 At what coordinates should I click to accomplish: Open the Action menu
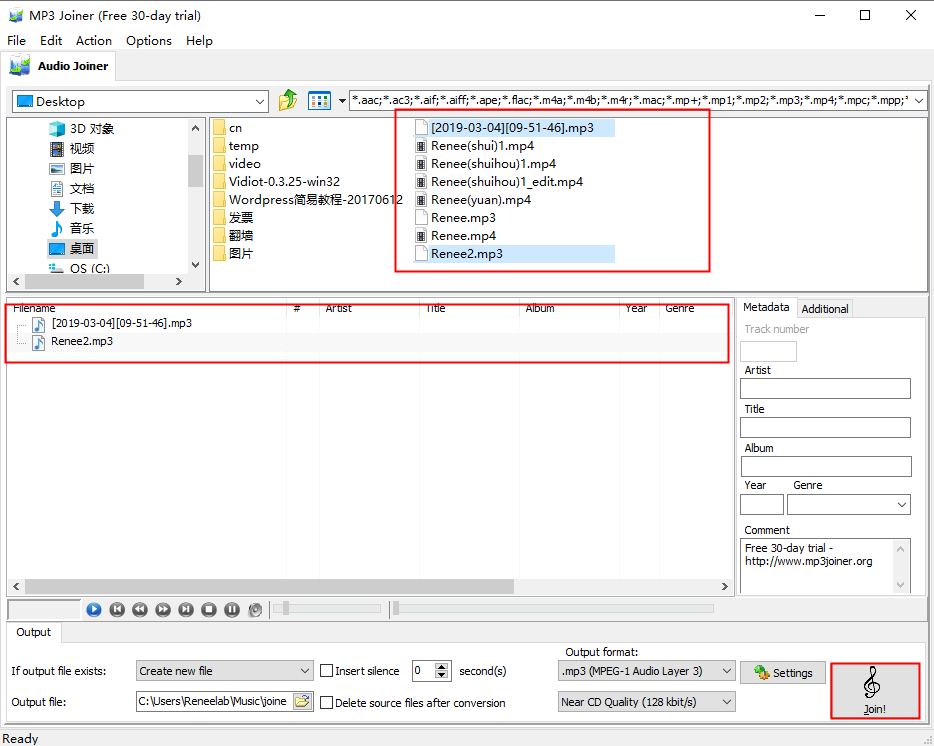(94, 41)
